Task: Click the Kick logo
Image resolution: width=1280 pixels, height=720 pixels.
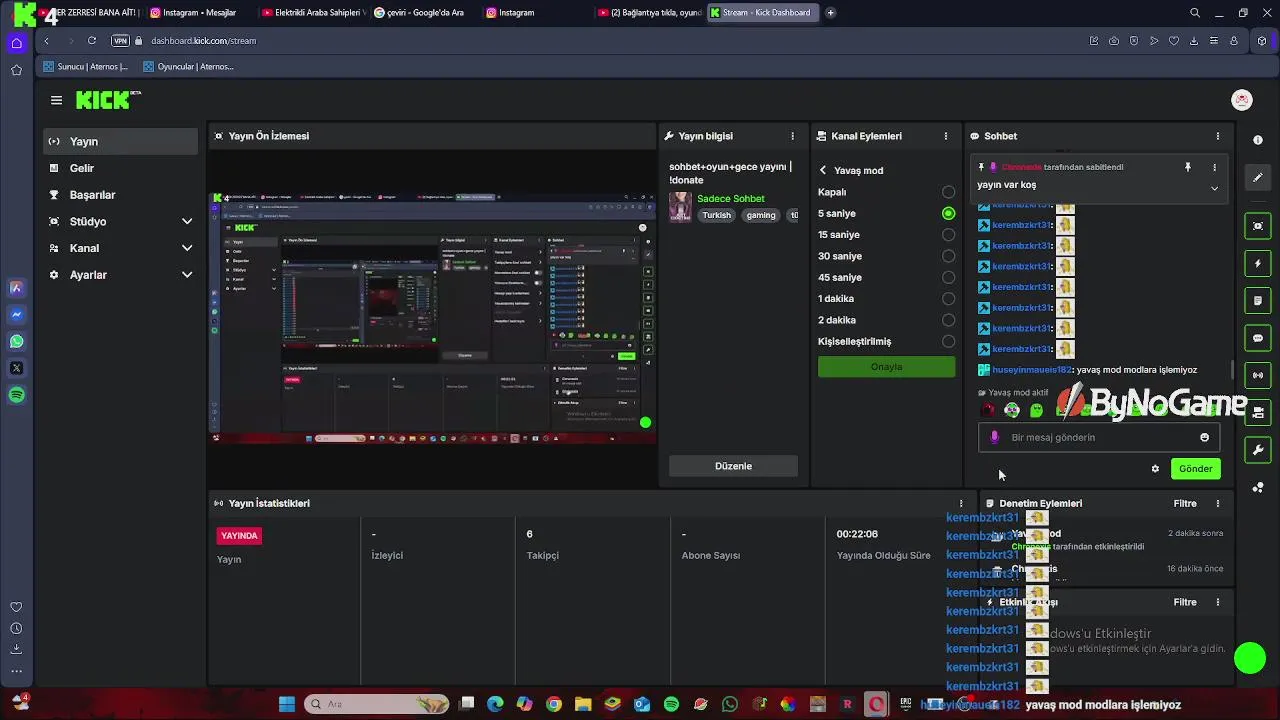Action: point(107,100)
